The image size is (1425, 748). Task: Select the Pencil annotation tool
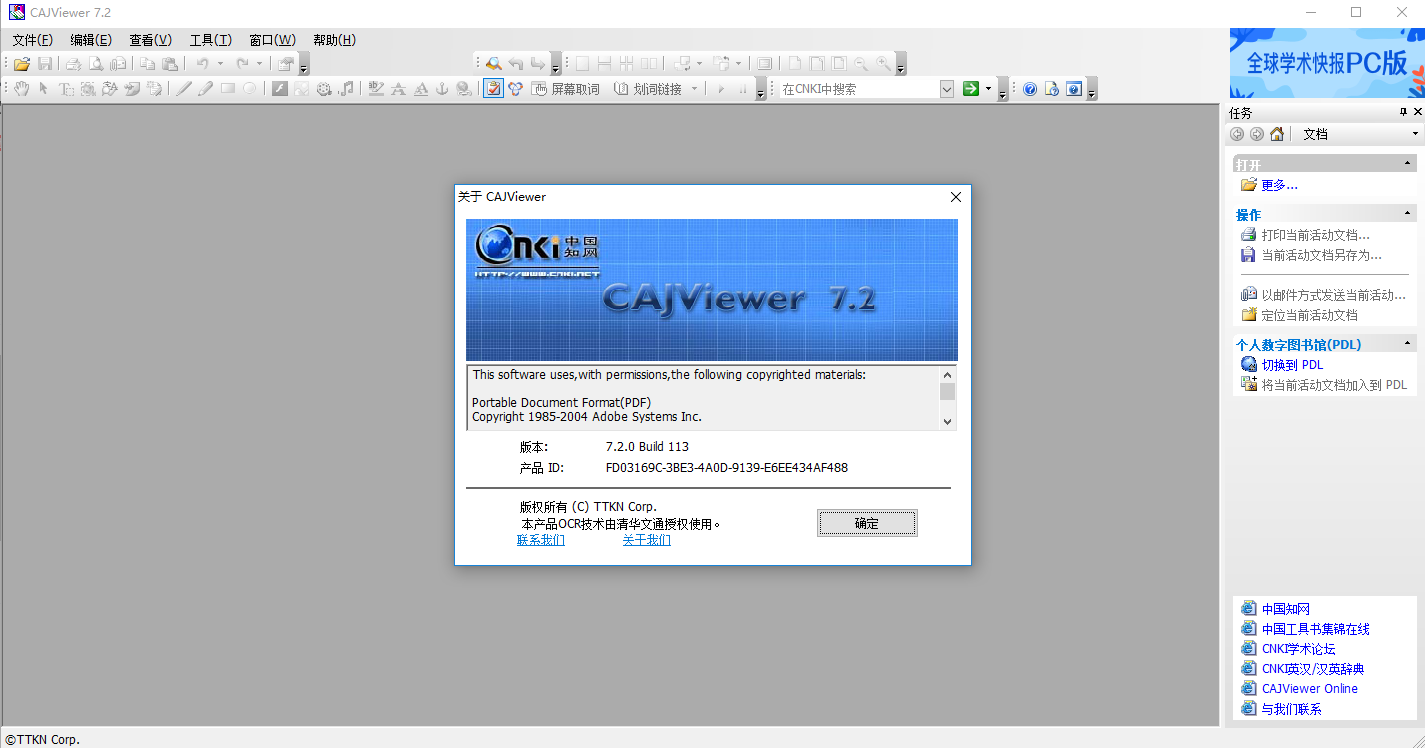[205, 89]
